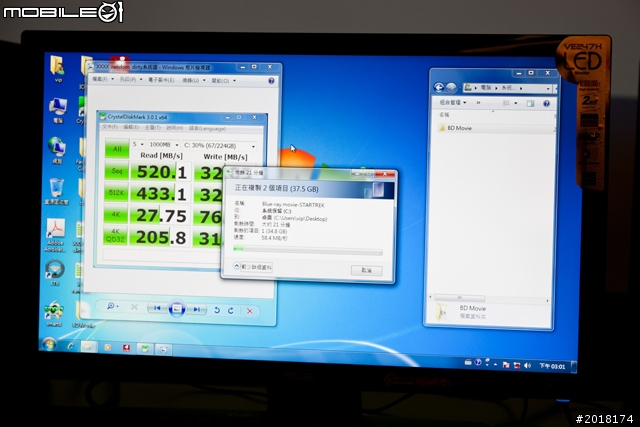Viewport: 640px width, 427px height.
Task: Click Photo Viewer's blue help icon
Action: click(271, 81)
